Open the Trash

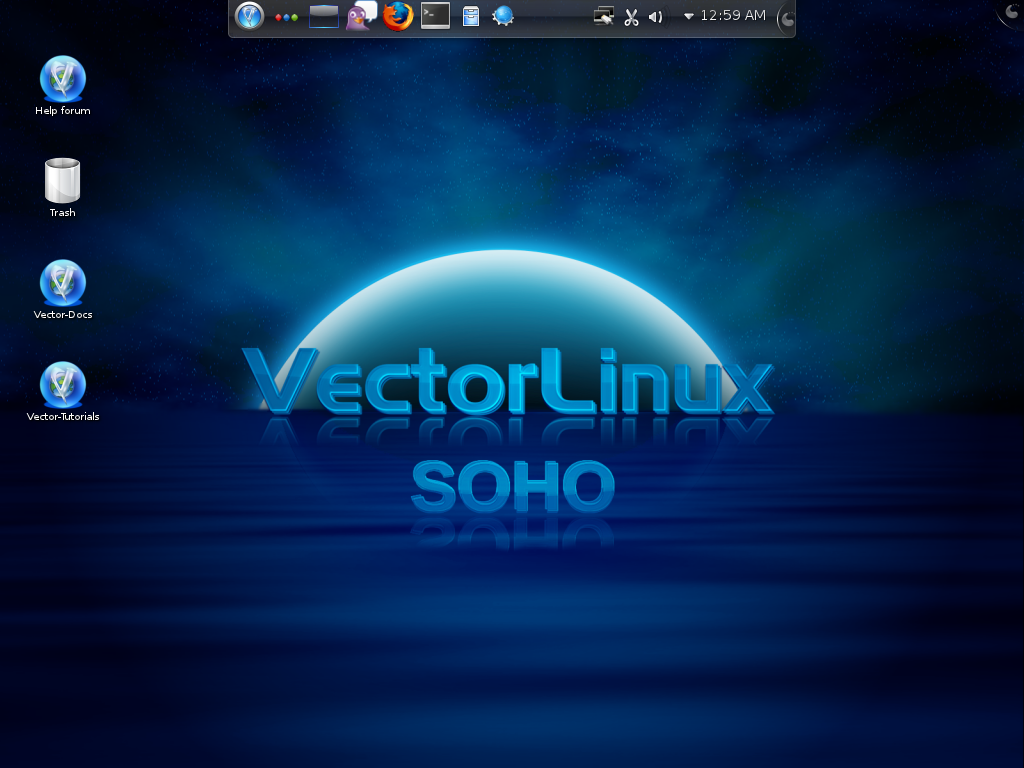tap(62, 180)
